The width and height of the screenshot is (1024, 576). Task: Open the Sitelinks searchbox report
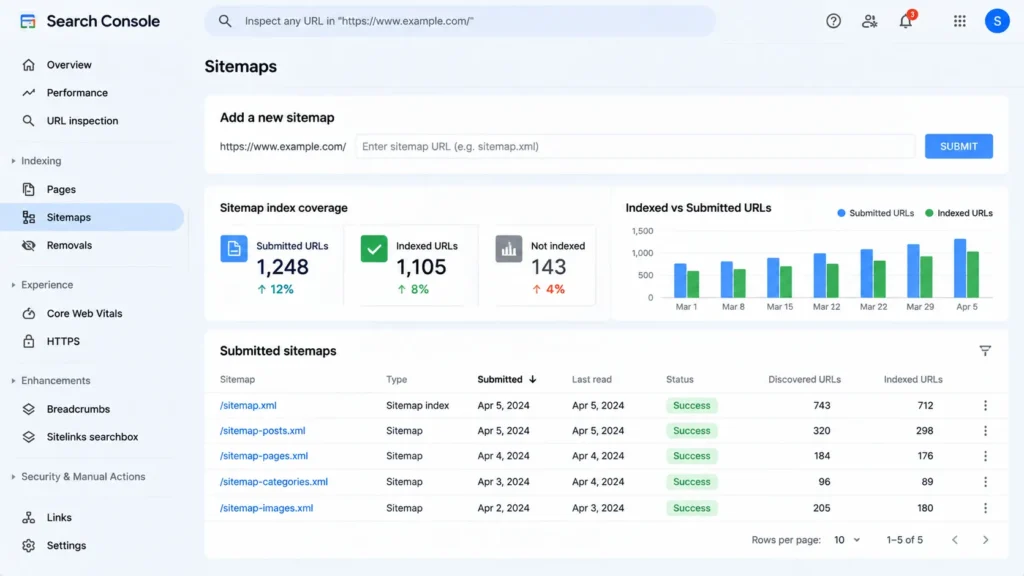click(x=92, y=437)
